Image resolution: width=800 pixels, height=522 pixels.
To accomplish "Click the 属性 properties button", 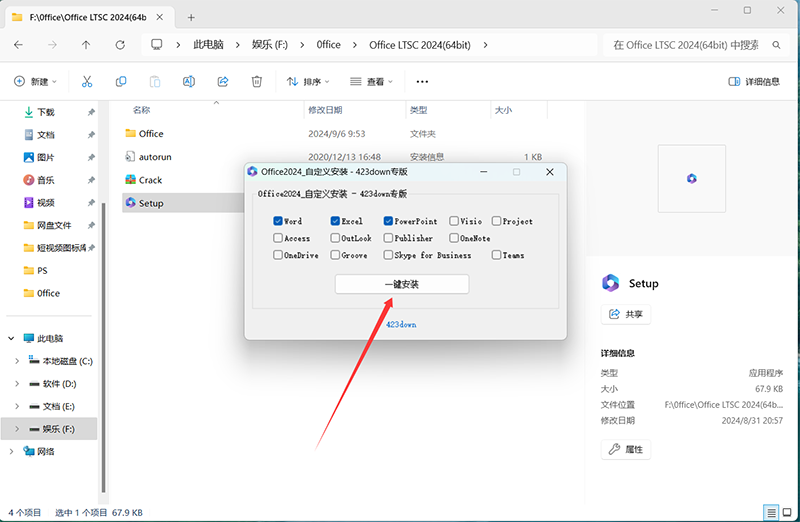I will pyautogui.click(x=626, y=449).
